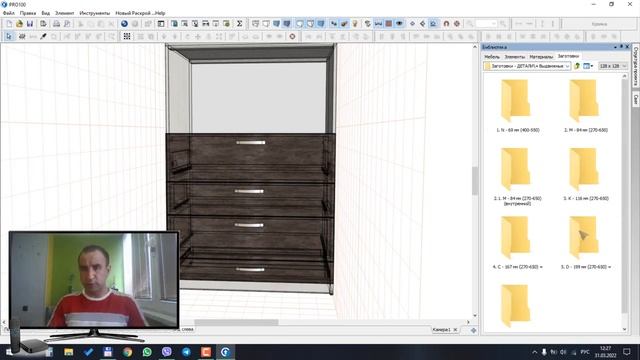Viewport: 640px width, 360px height.
Task: Open the Новый Раскрой menu
Action: click(x=133, y=13)
